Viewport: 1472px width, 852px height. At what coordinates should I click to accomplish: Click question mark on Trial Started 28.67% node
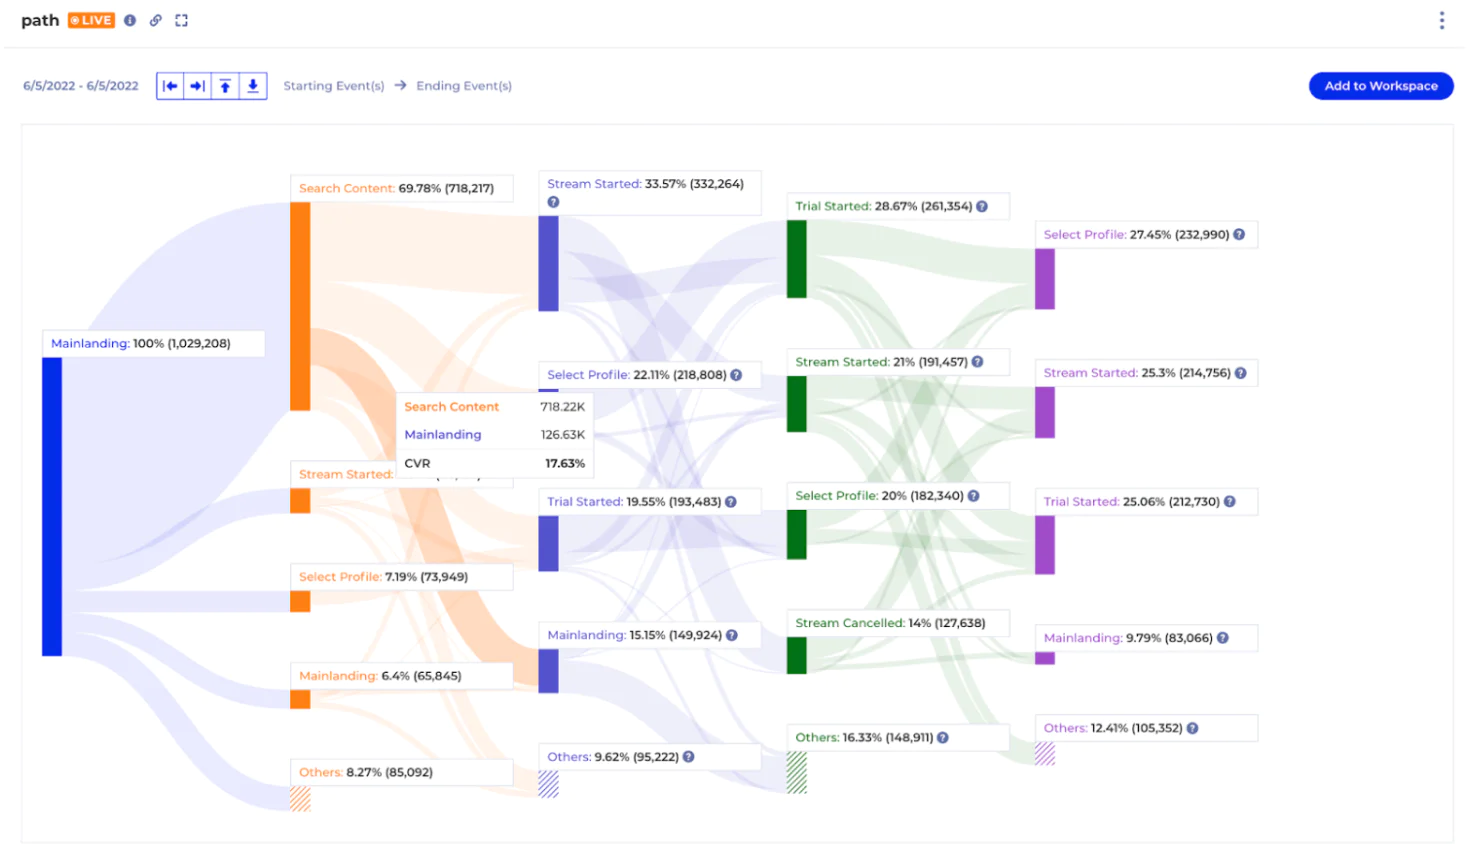[982, 206]
